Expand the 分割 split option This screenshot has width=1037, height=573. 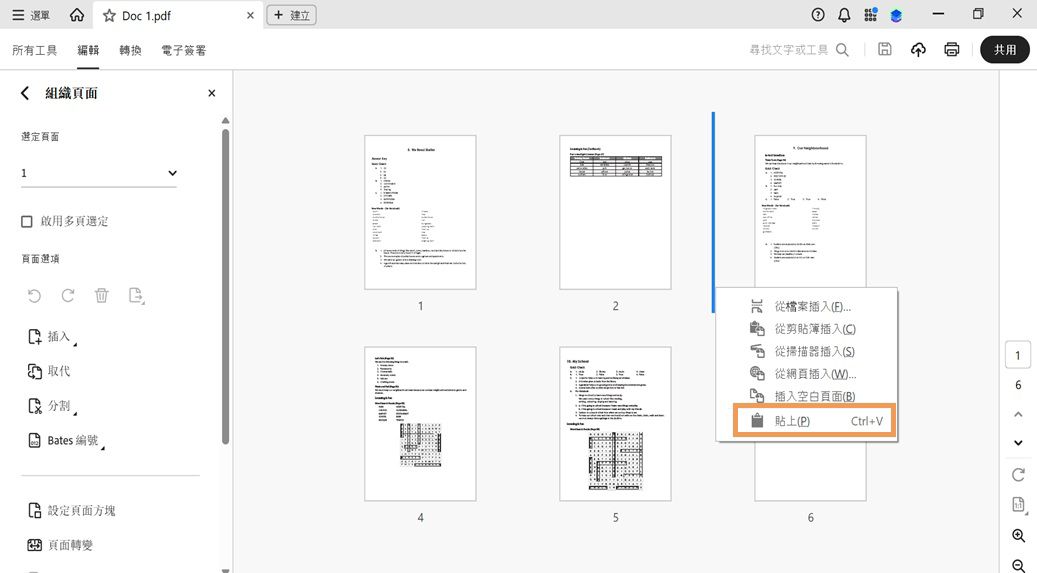pos(52,406)
